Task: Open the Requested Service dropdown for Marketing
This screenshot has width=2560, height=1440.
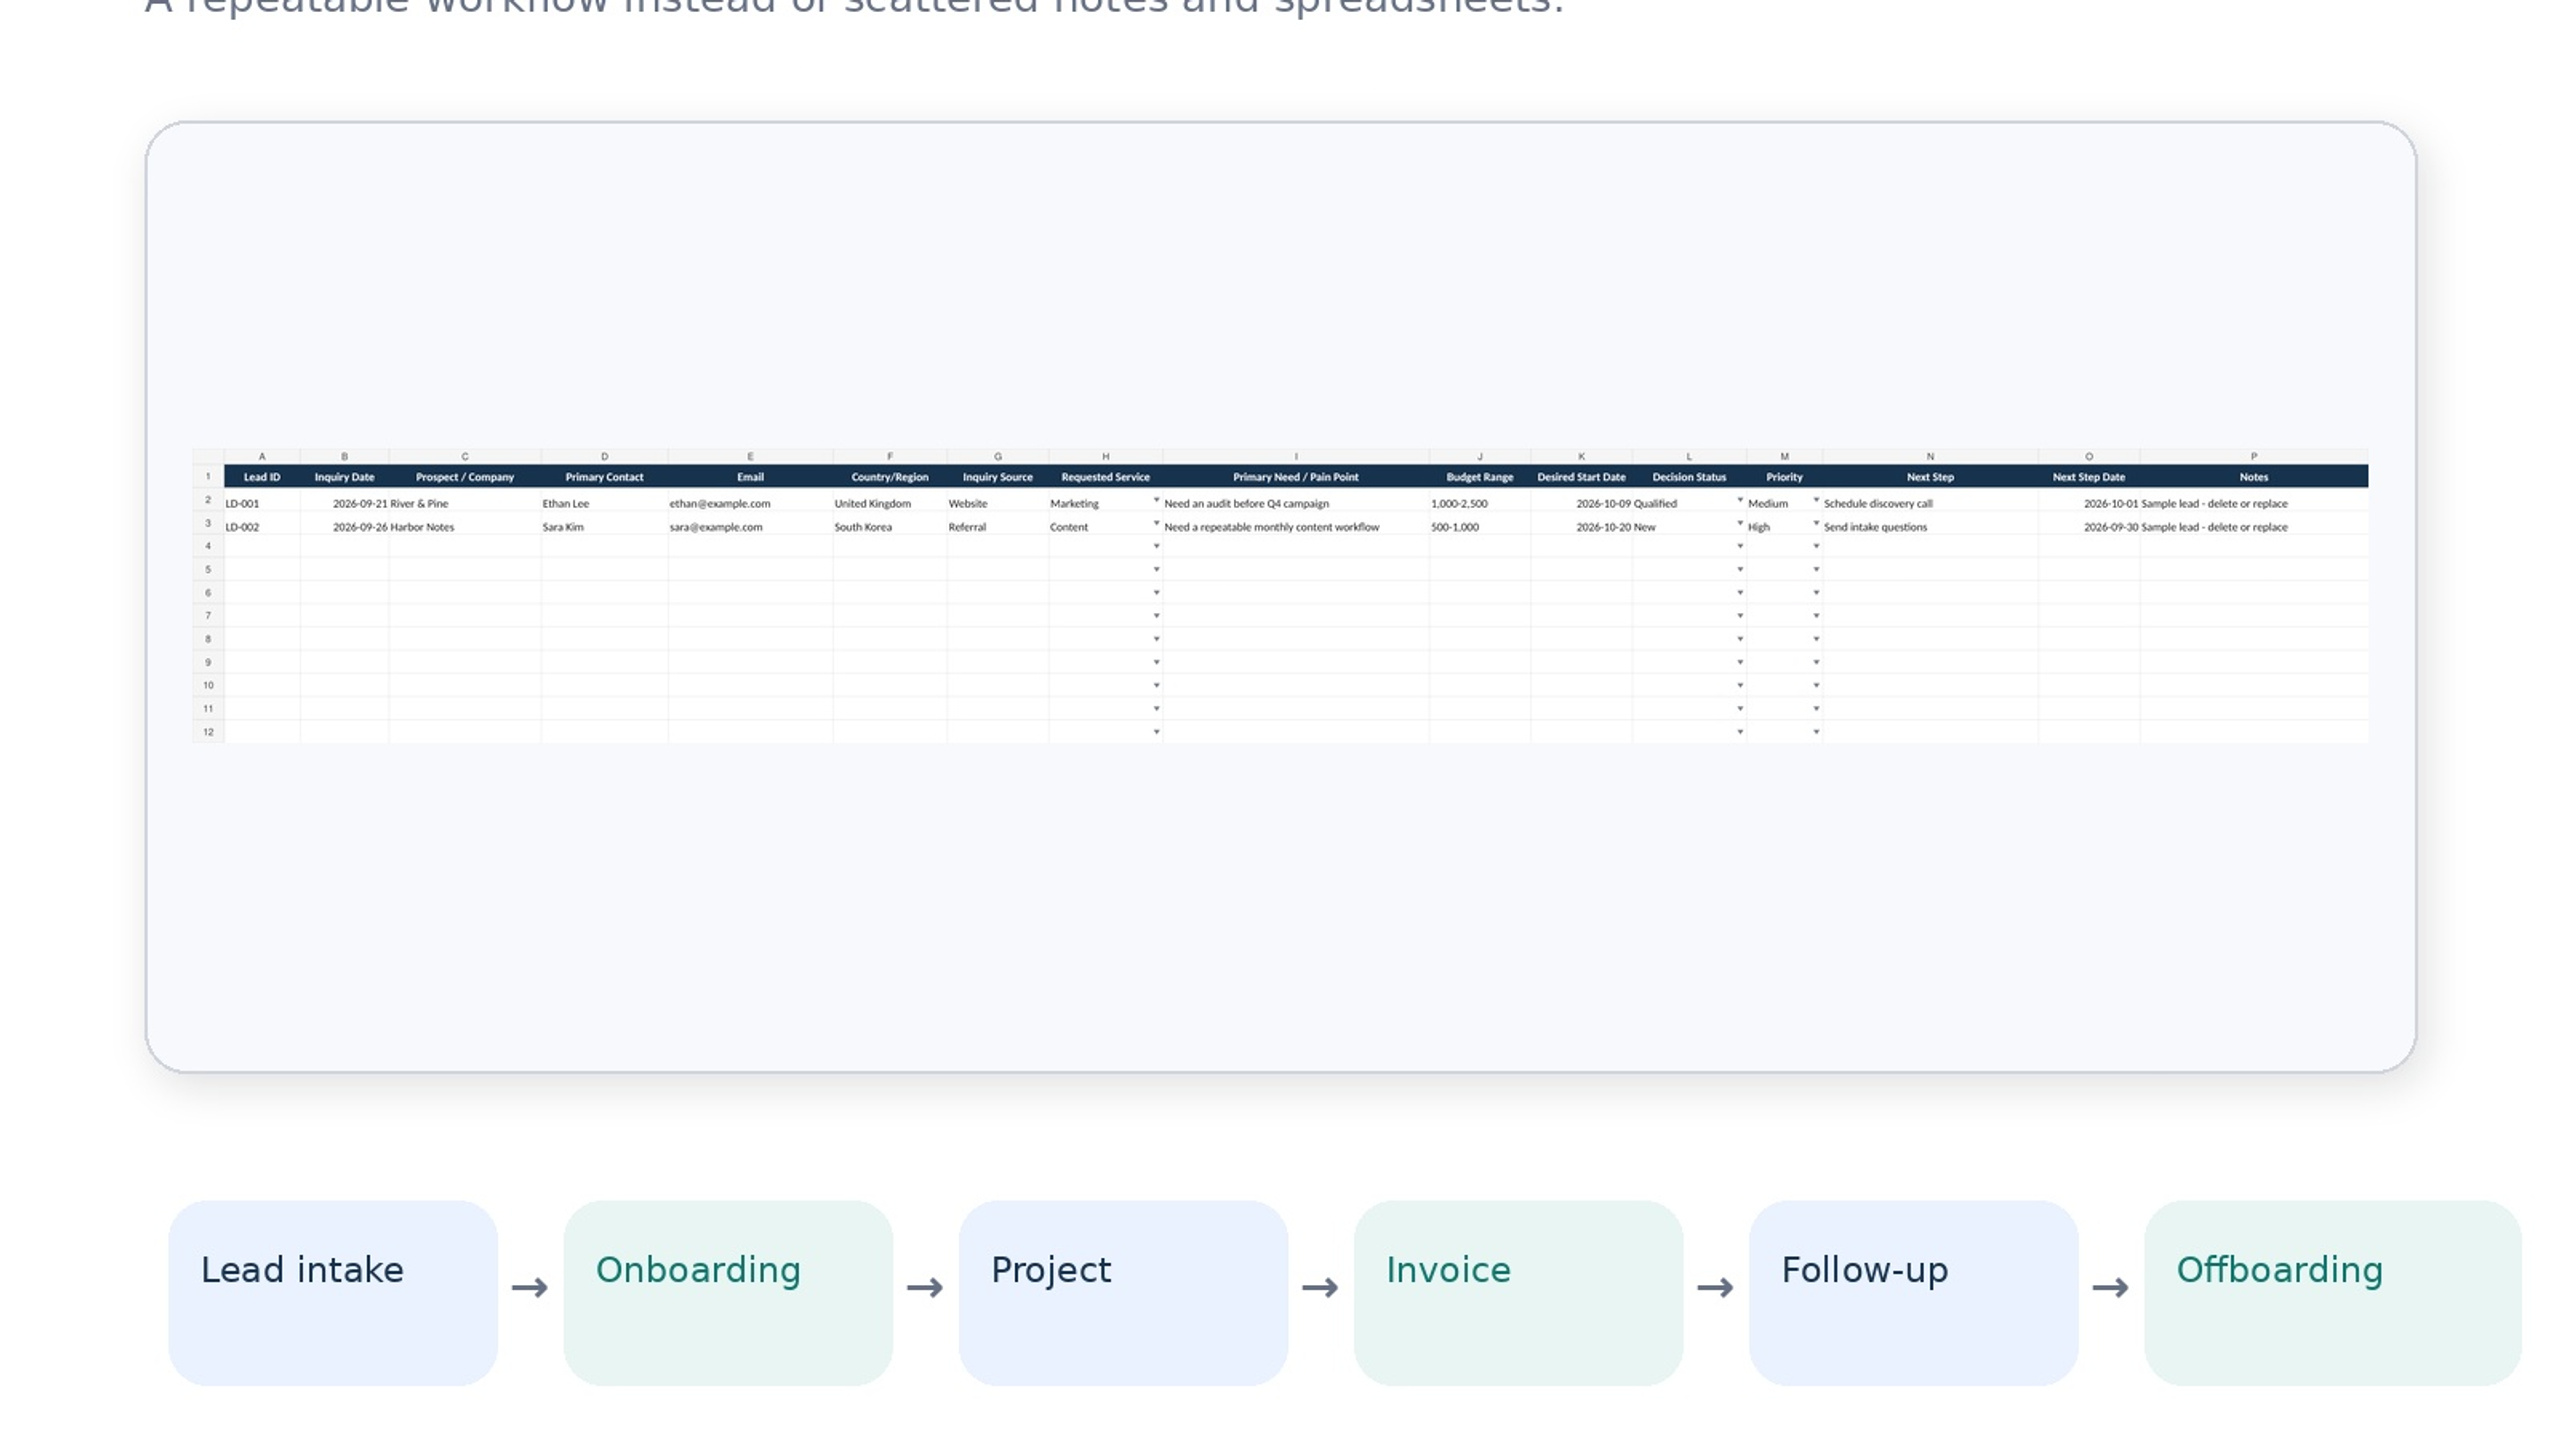Action: tap(1157, 500)
